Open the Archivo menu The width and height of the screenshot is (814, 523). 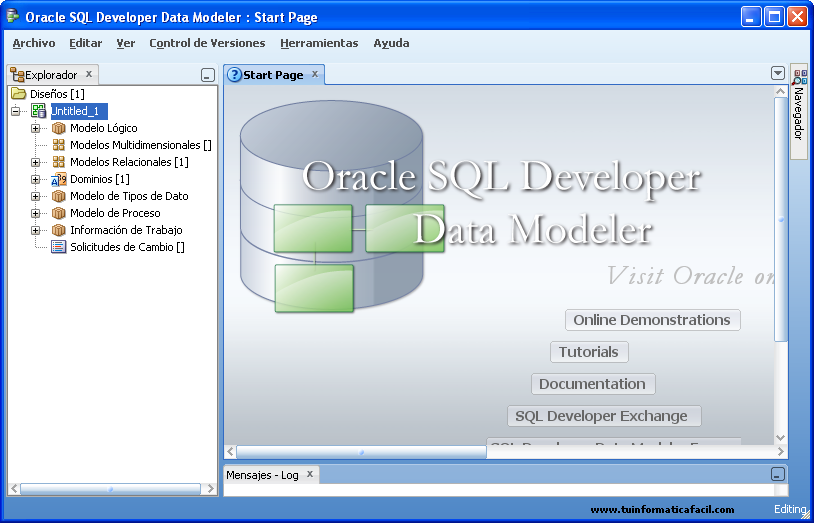34,43
